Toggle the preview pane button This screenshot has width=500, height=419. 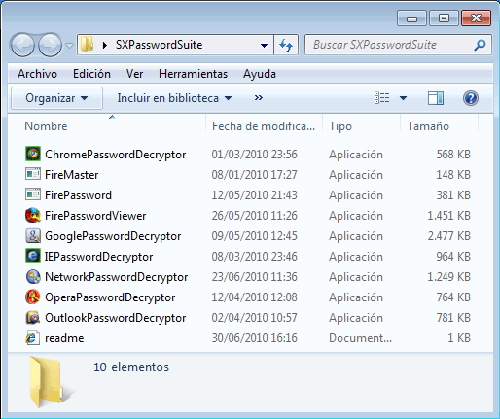click(x=436, y=98)
